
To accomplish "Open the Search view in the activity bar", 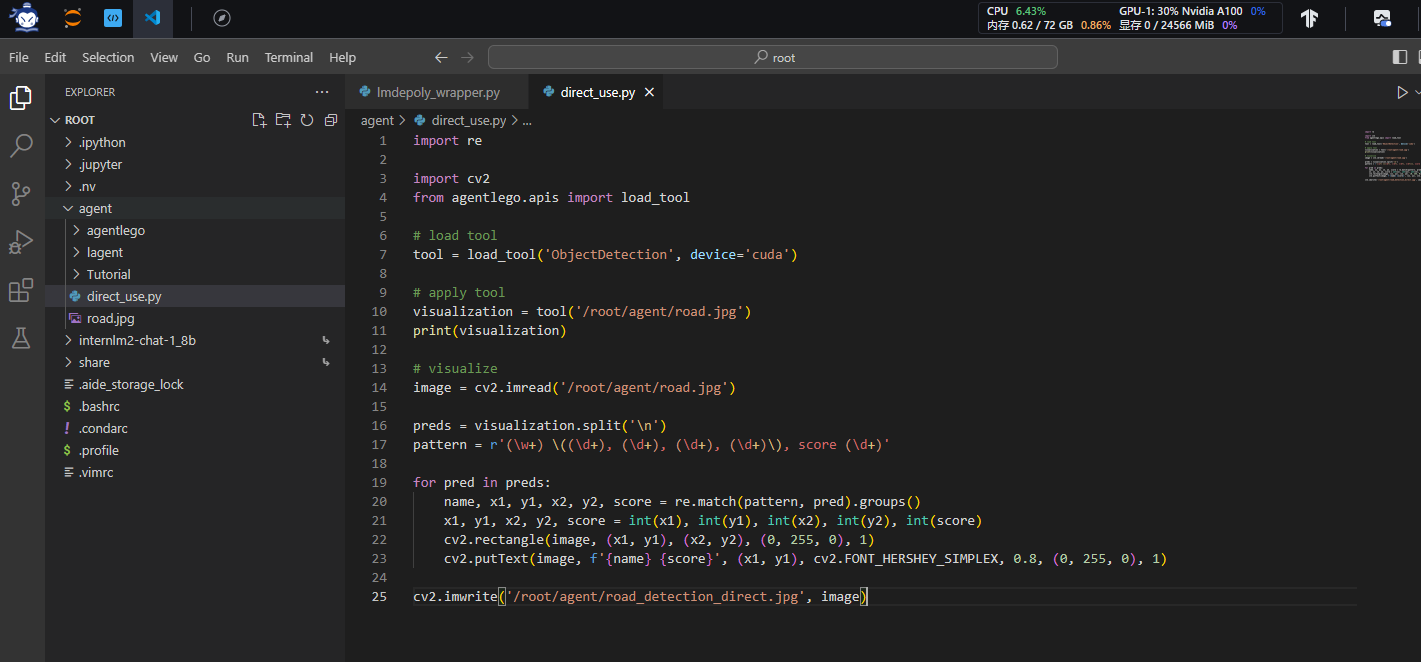I will (21, 147).
